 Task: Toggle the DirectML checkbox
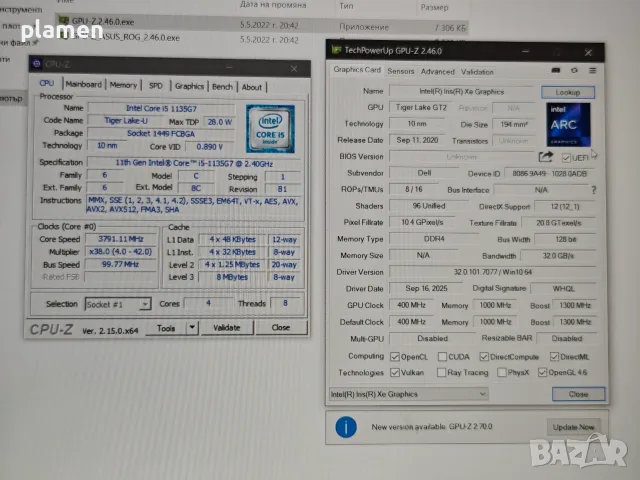(x=554, y=357)
